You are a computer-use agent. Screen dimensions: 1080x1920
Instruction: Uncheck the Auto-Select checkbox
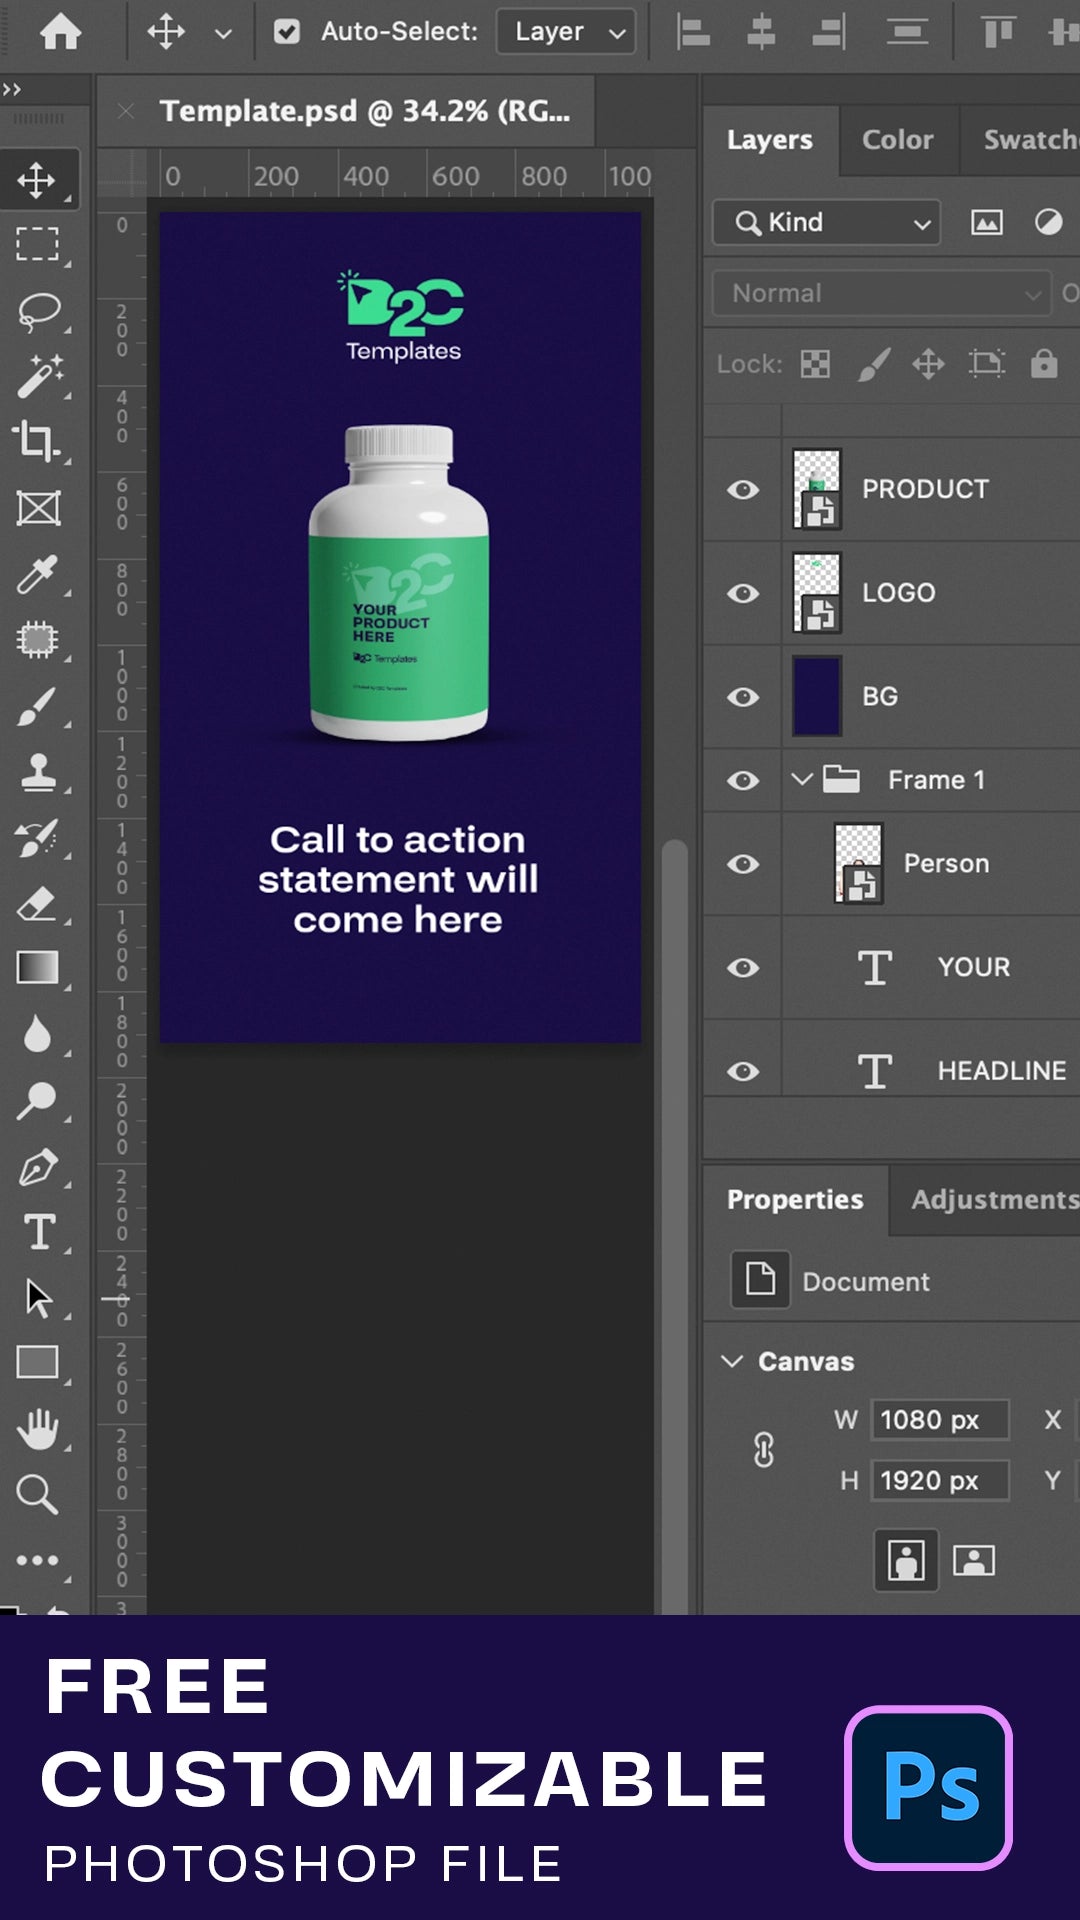pos(287,32)
